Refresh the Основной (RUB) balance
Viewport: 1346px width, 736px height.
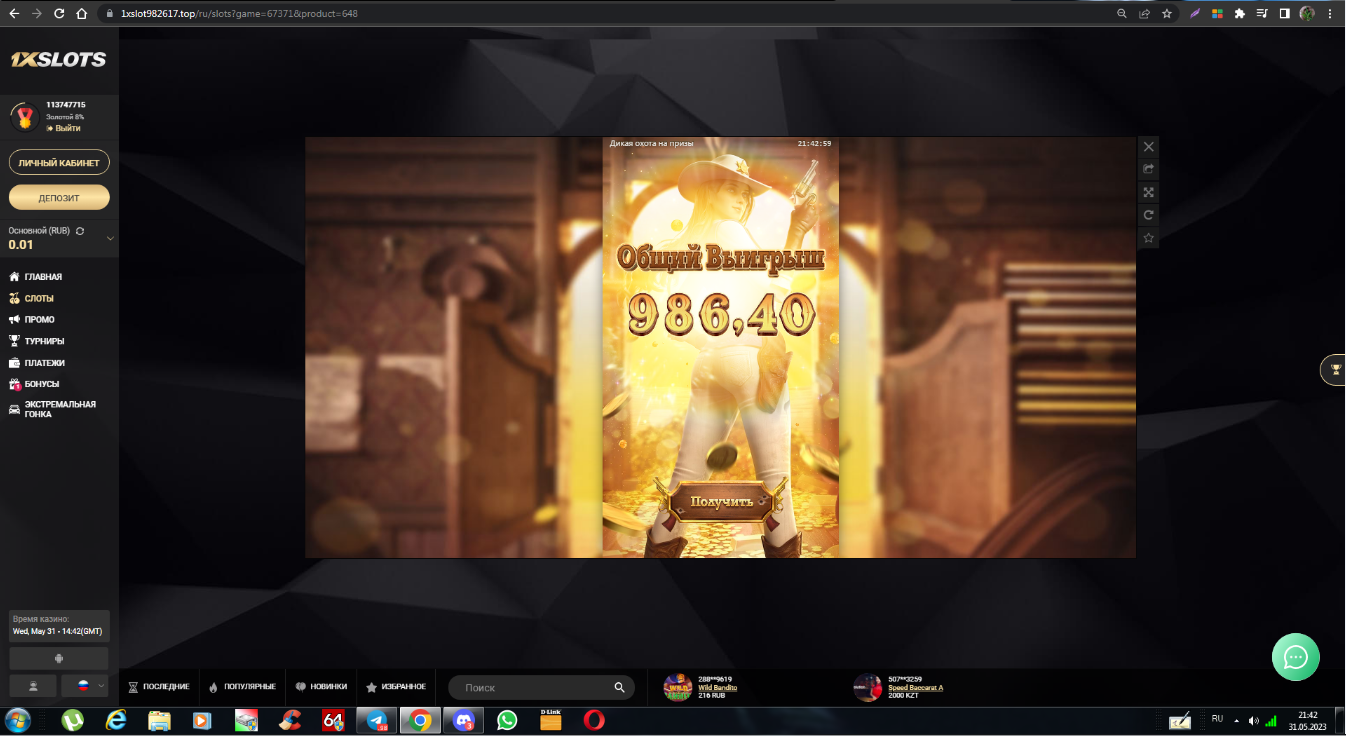point(80,231)
